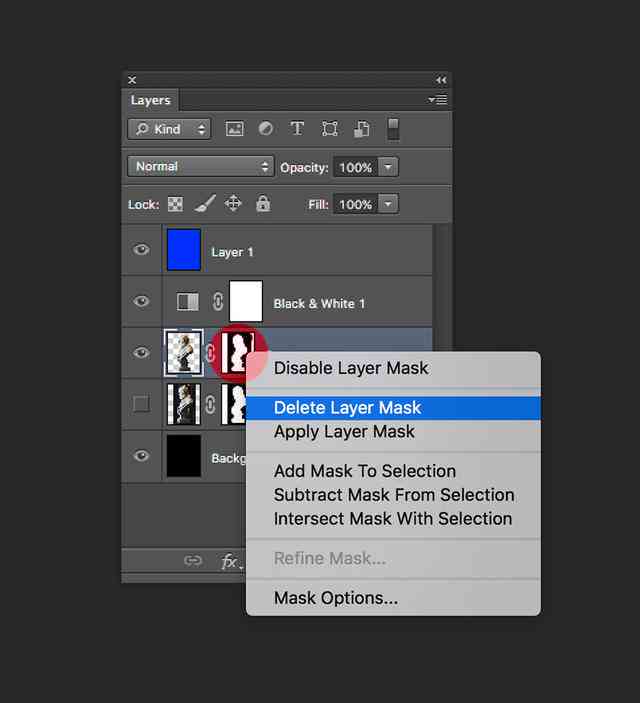Choose Intersect Mask With Selection
This screenshot has height=703, width=640.
393,519
